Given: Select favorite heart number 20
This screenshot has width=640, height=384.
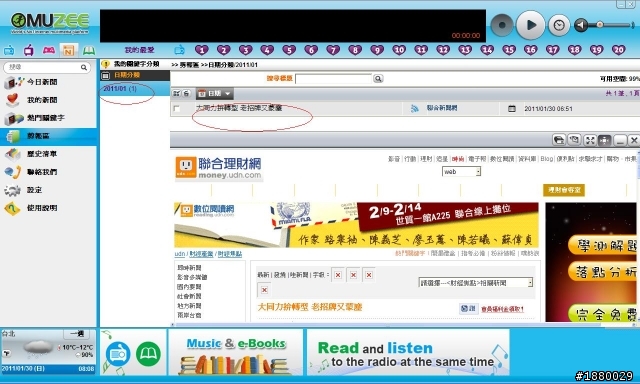Looking at the screenshot, I should click(619, 50).
